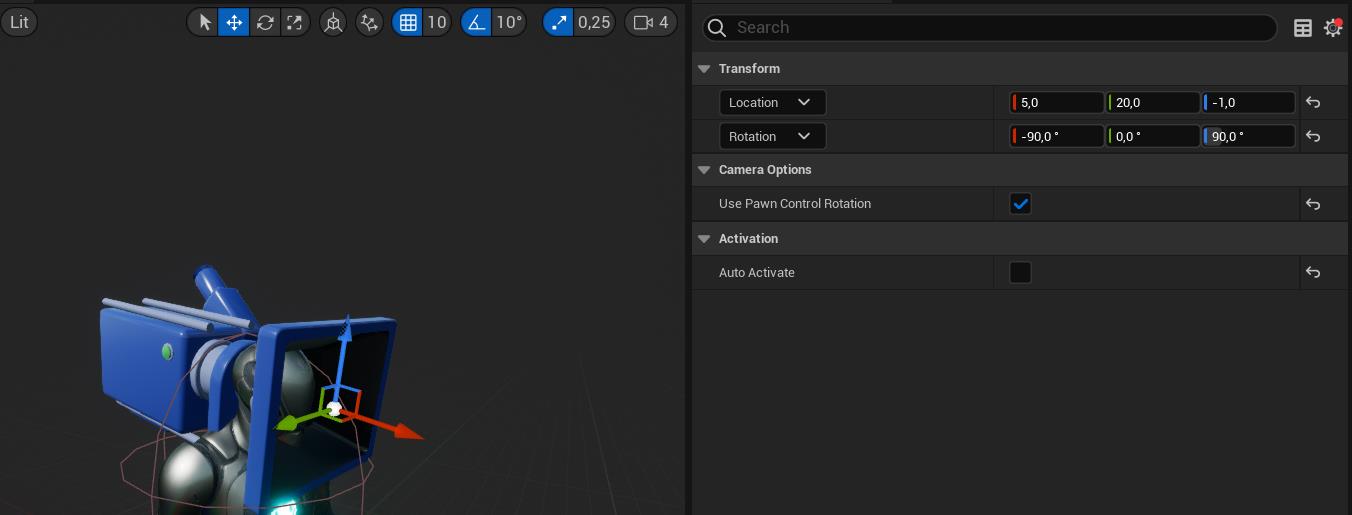Click the red X-axis gizmo arrow
The width and height of the screenshot is (1352, 515).
(404, 431)
